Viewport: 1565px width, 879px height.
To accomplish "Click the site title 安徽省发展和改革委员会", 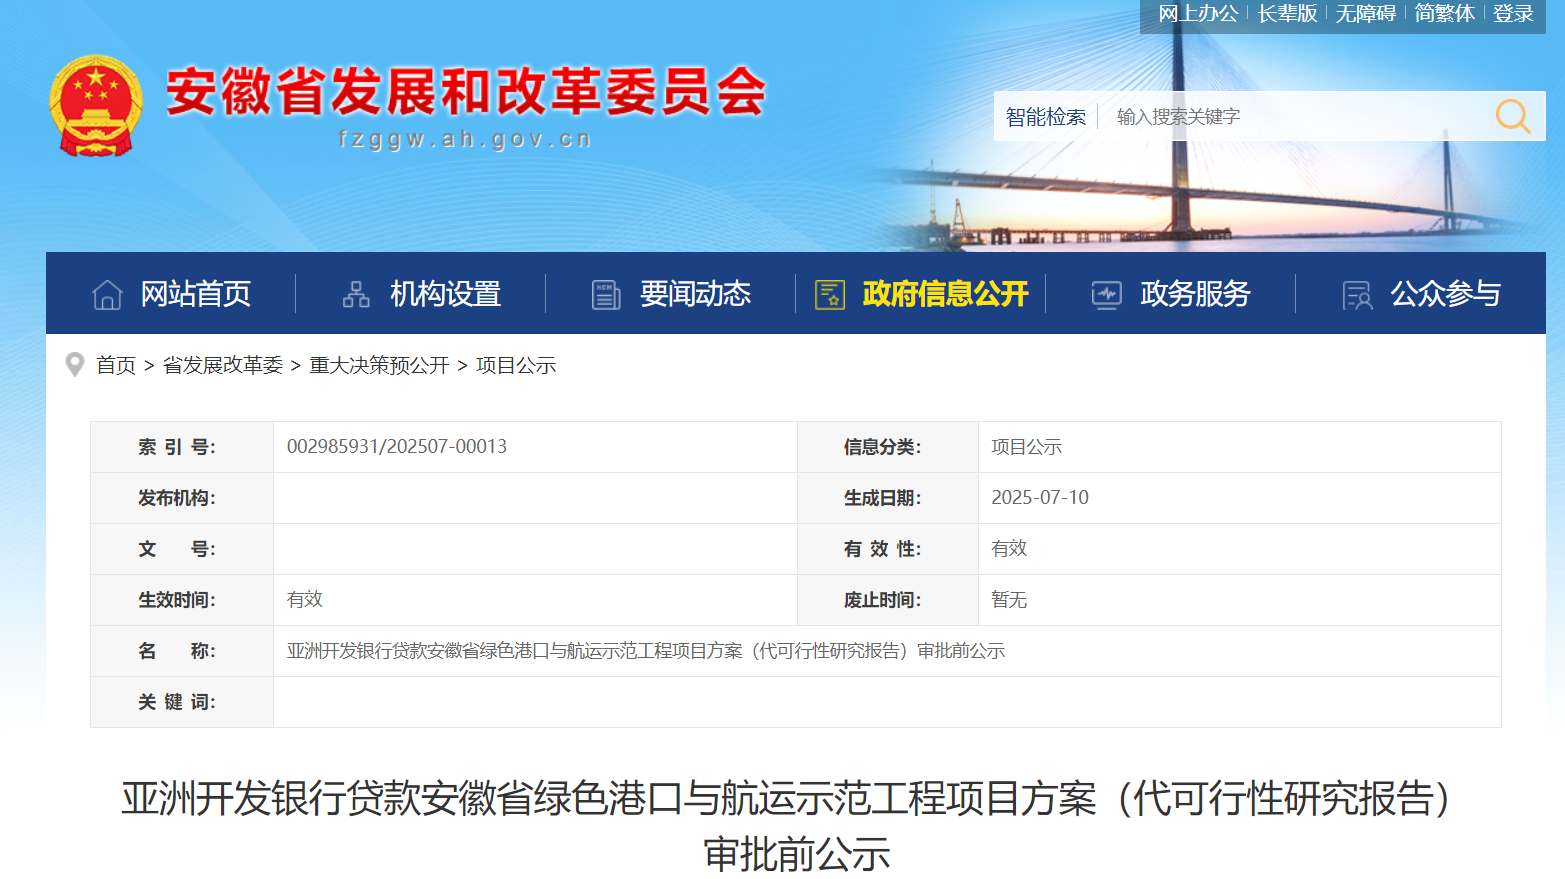I will click(466, 92).
